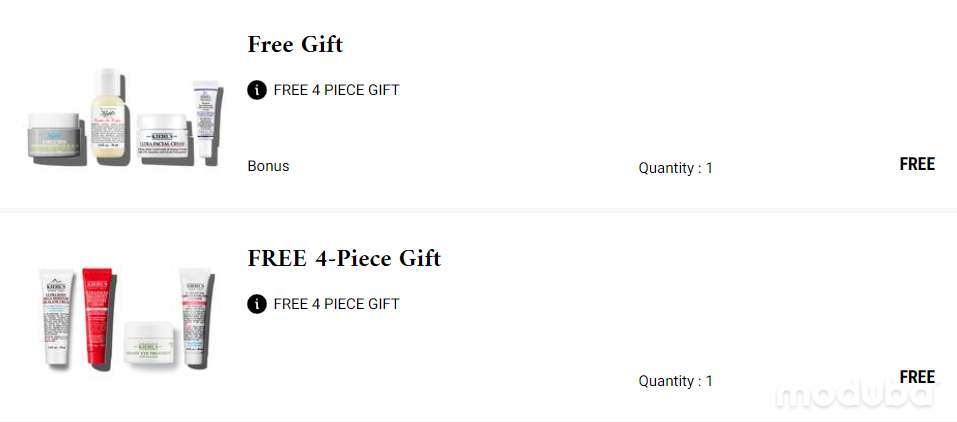Select the gray jar in first gift image
Image resolution: width=957 pixels, height=422 pixels.
[54, 136]
